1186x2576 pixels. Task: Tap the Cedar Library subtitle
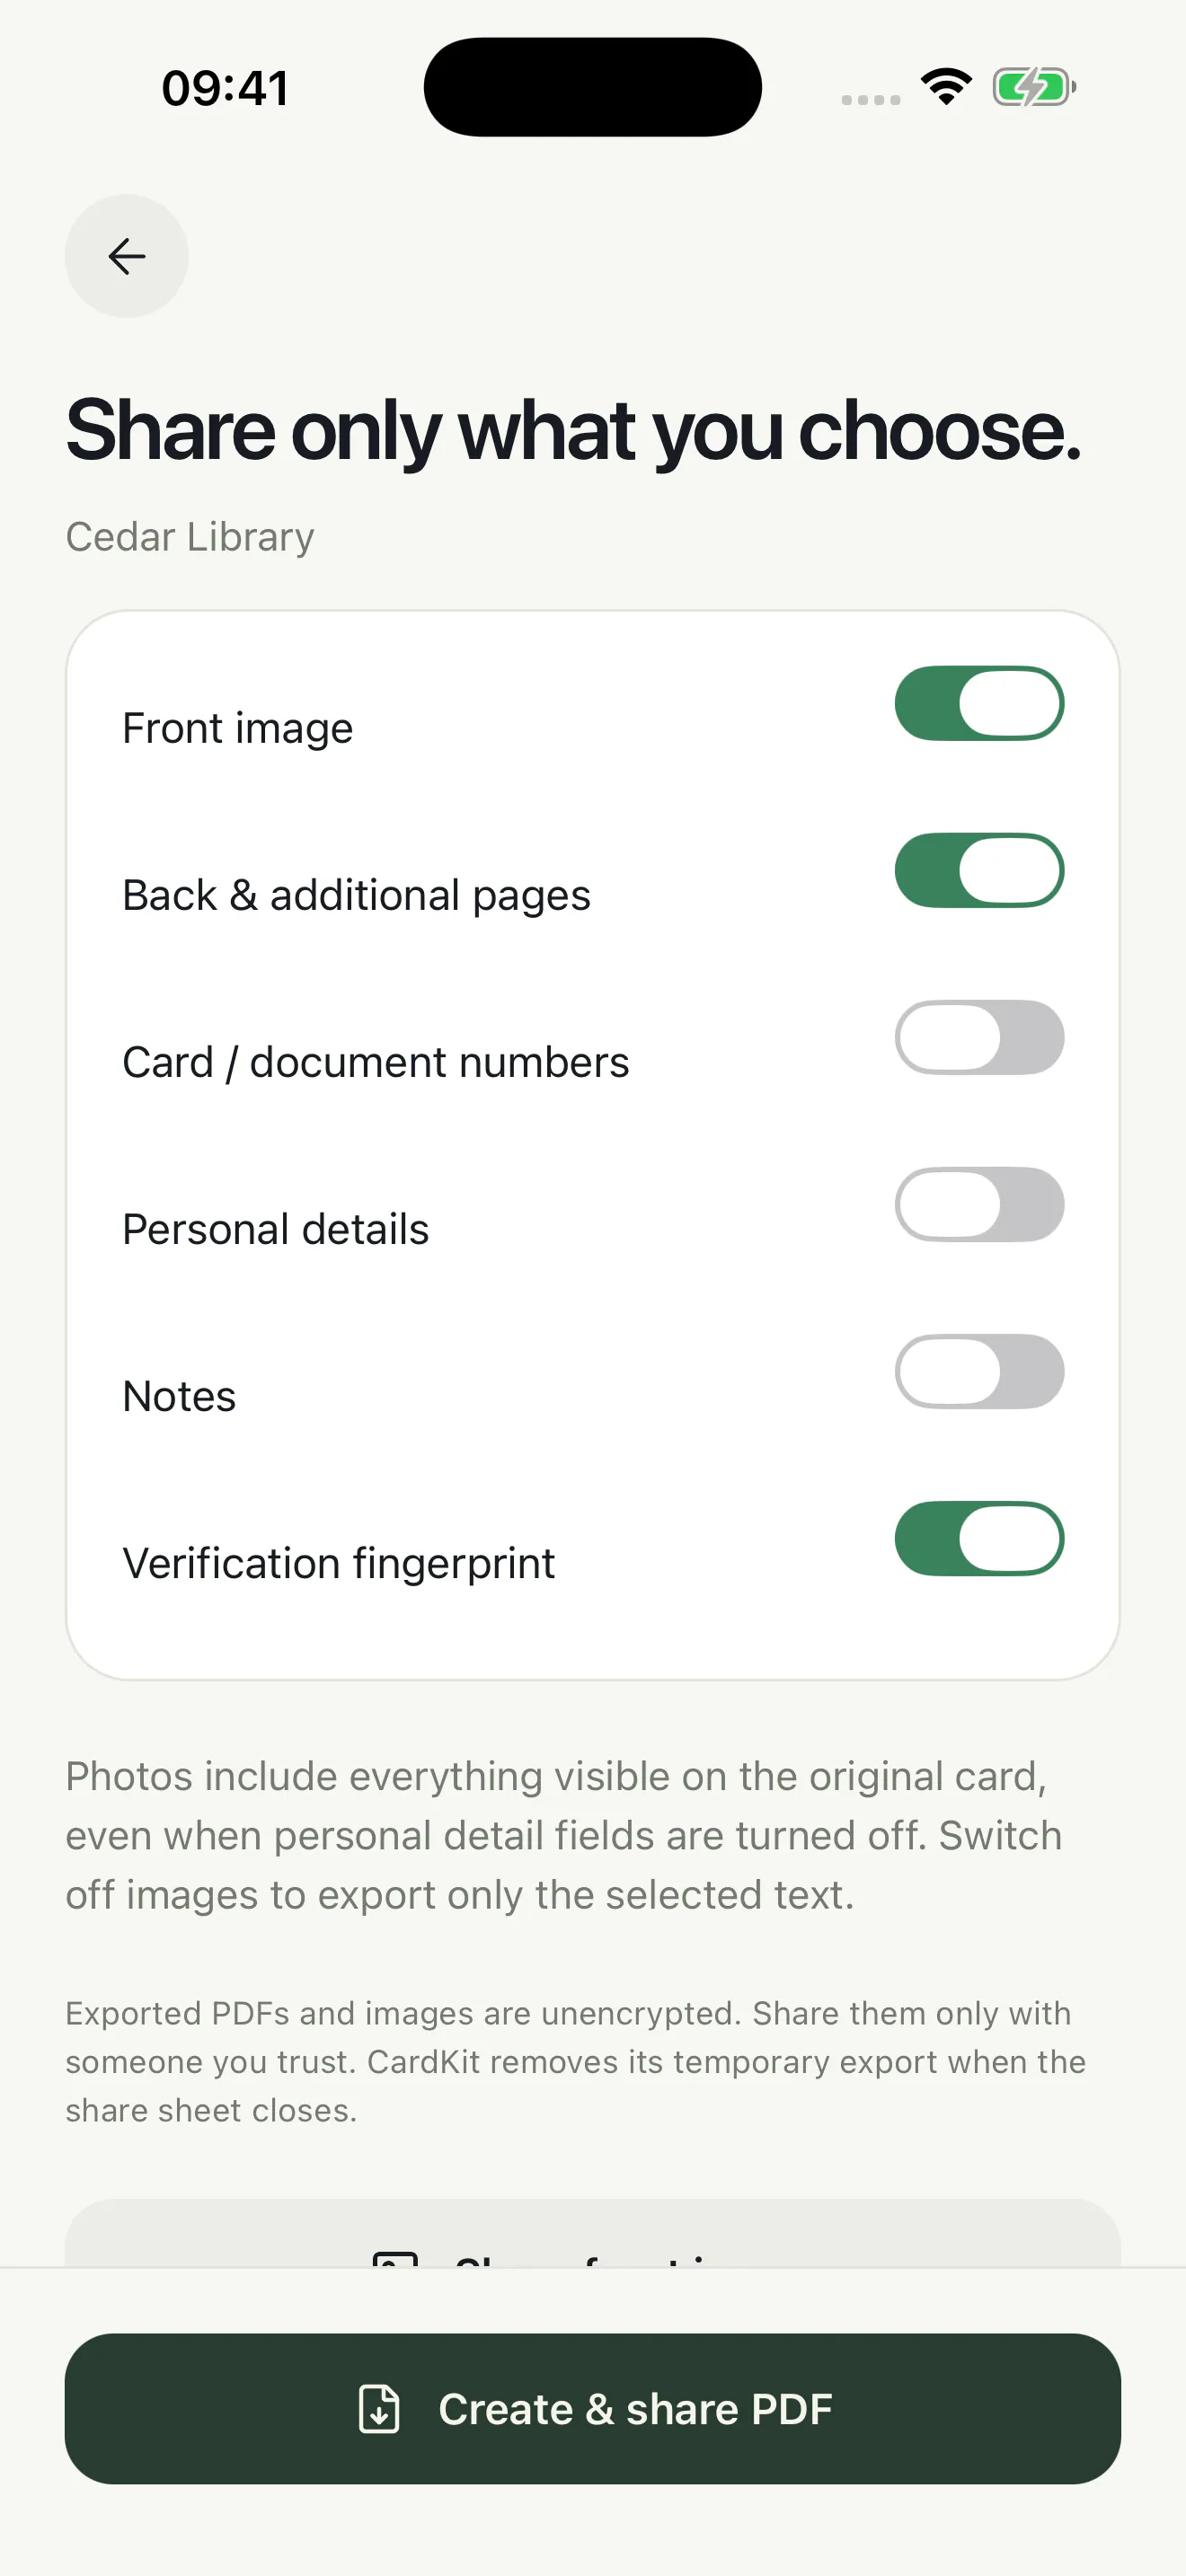point(190,537)
